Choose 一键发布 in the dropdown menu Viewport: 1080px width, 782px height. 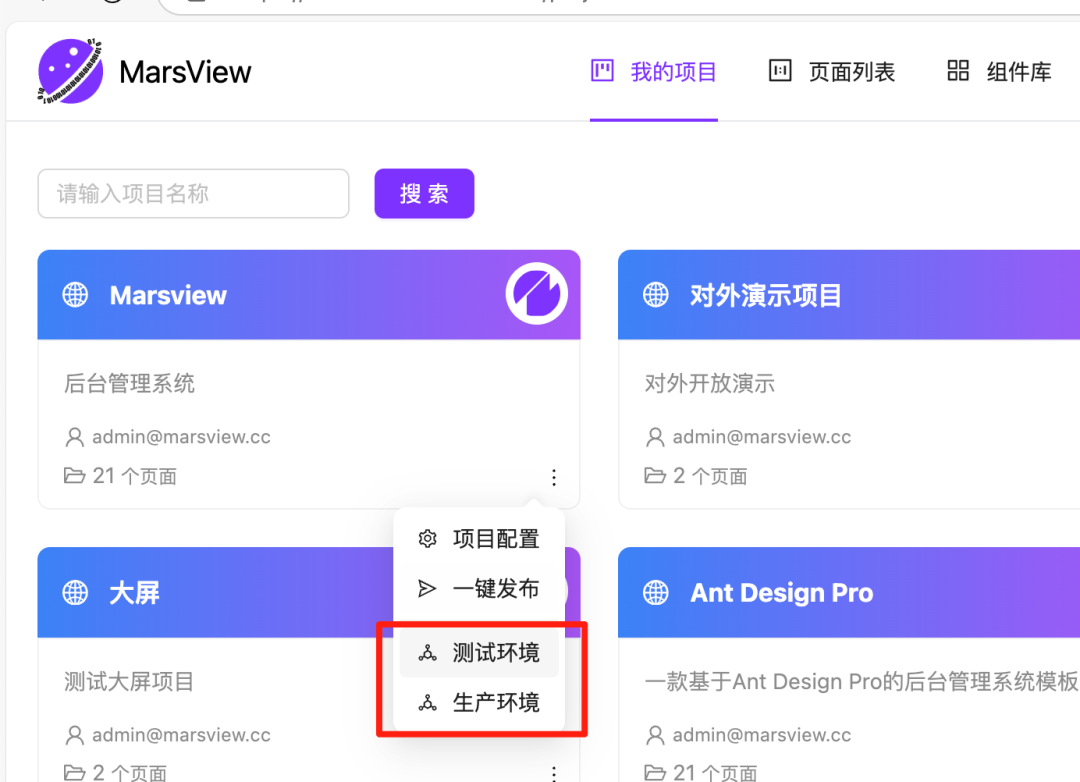click(495, 589)
